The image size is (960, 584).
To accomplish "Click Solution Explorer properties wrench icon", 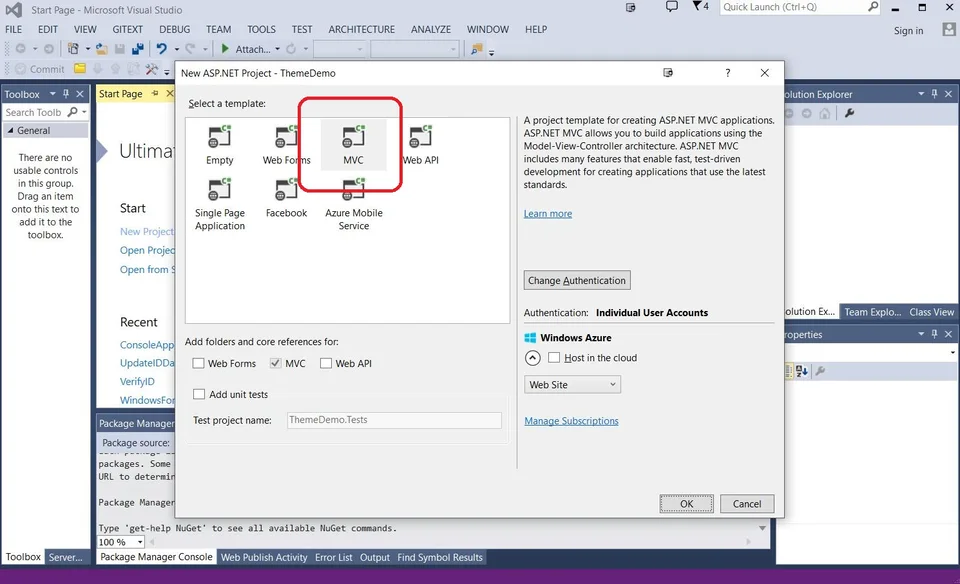I will coord(849,113).
